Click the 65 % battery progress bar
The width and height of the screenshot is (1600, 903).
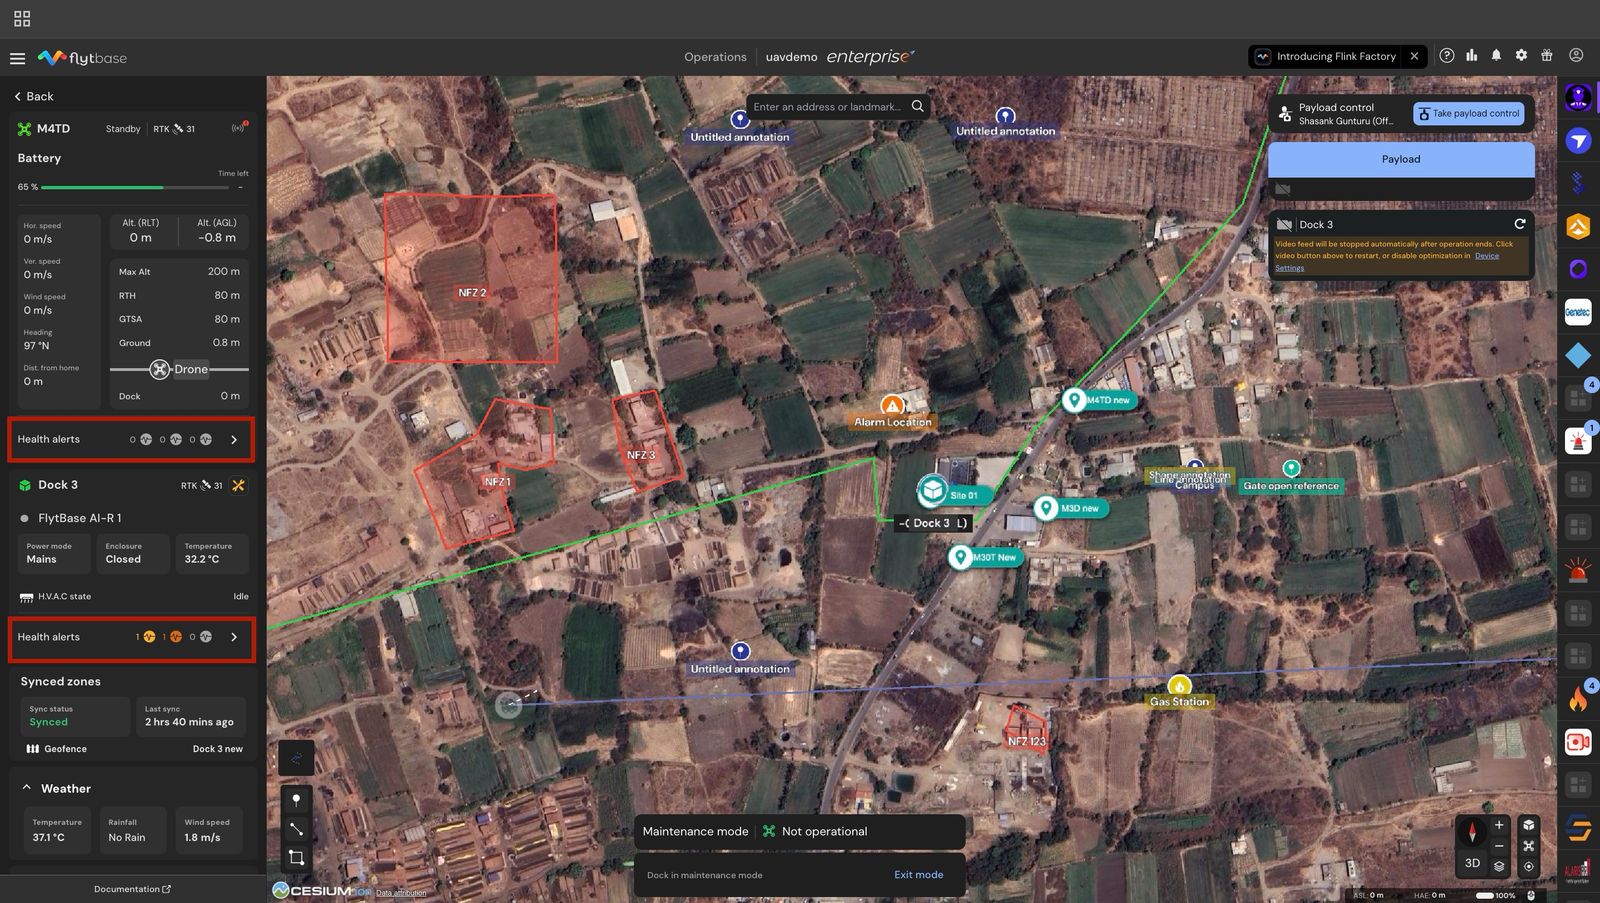(x=135, y=187)
